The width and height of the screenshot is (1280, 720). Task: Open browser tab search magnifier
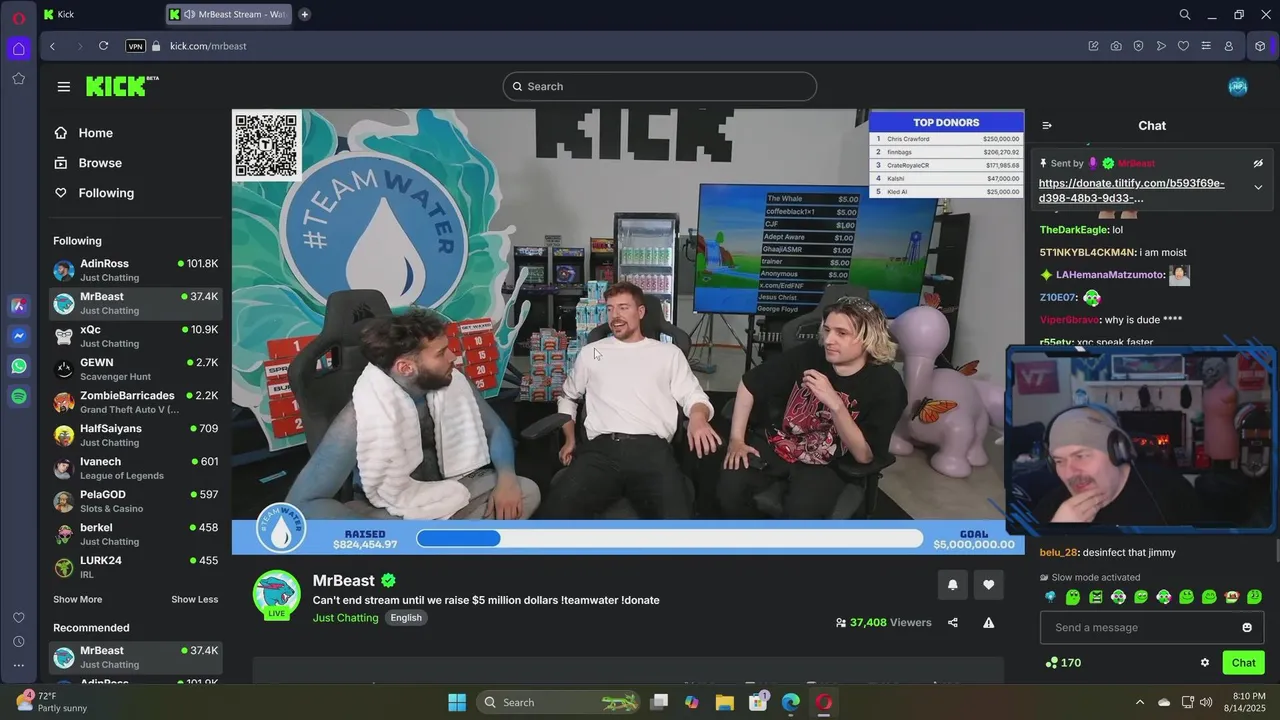[1185, 14]
